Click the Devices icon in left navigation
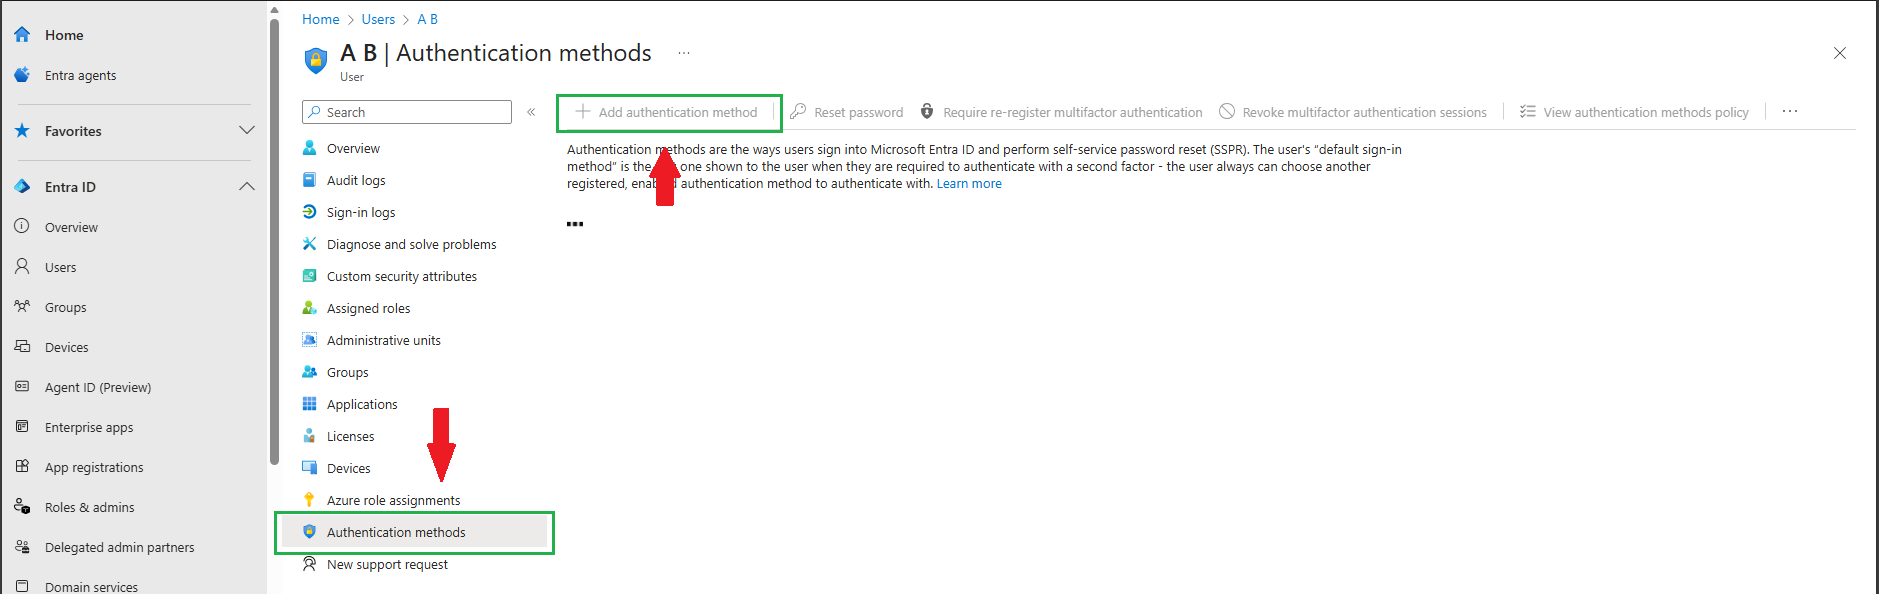This screenshot has height=594, width=1879. coord(22,347)
